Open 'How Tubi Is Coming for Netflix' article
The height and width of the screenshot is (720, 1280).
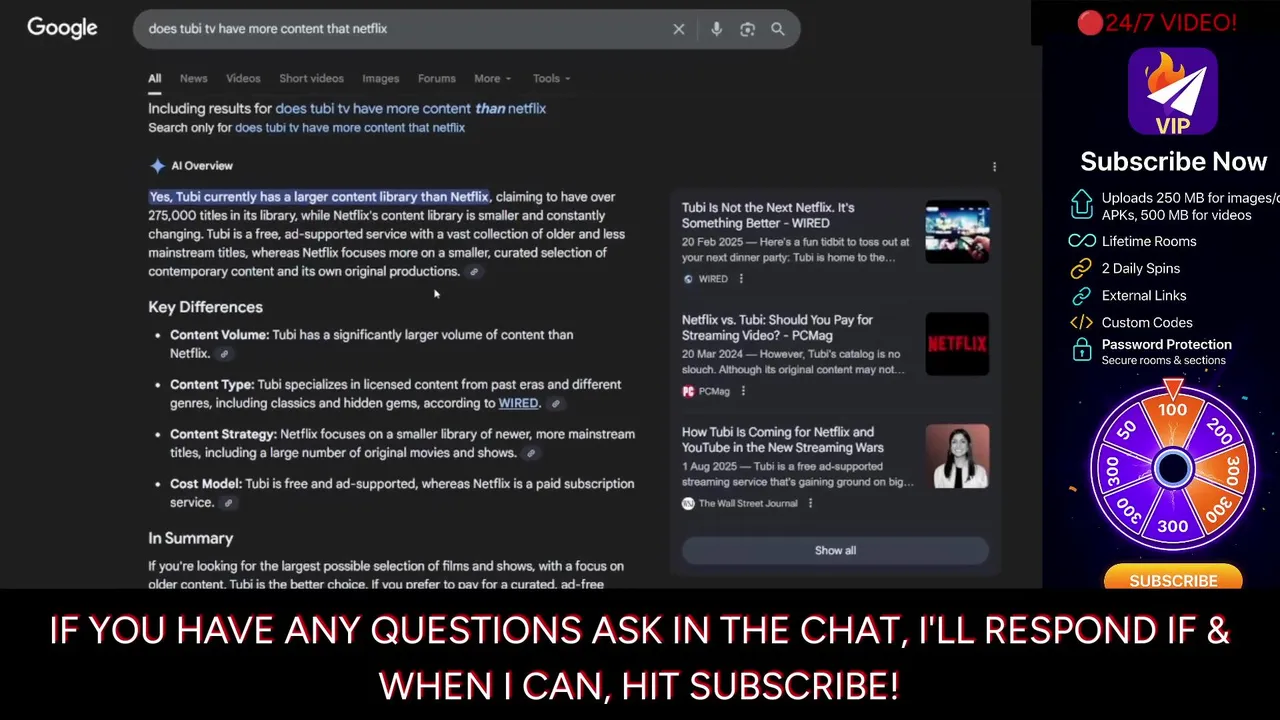click(x=782, y=439)
